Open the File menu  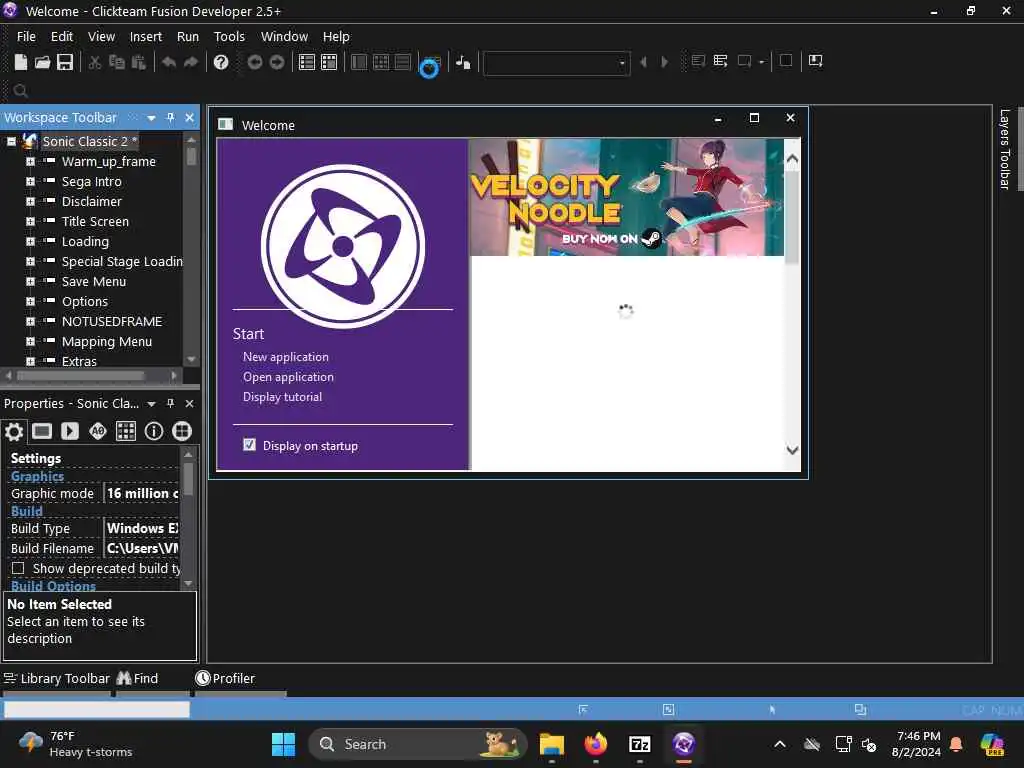tap(26, 37)
